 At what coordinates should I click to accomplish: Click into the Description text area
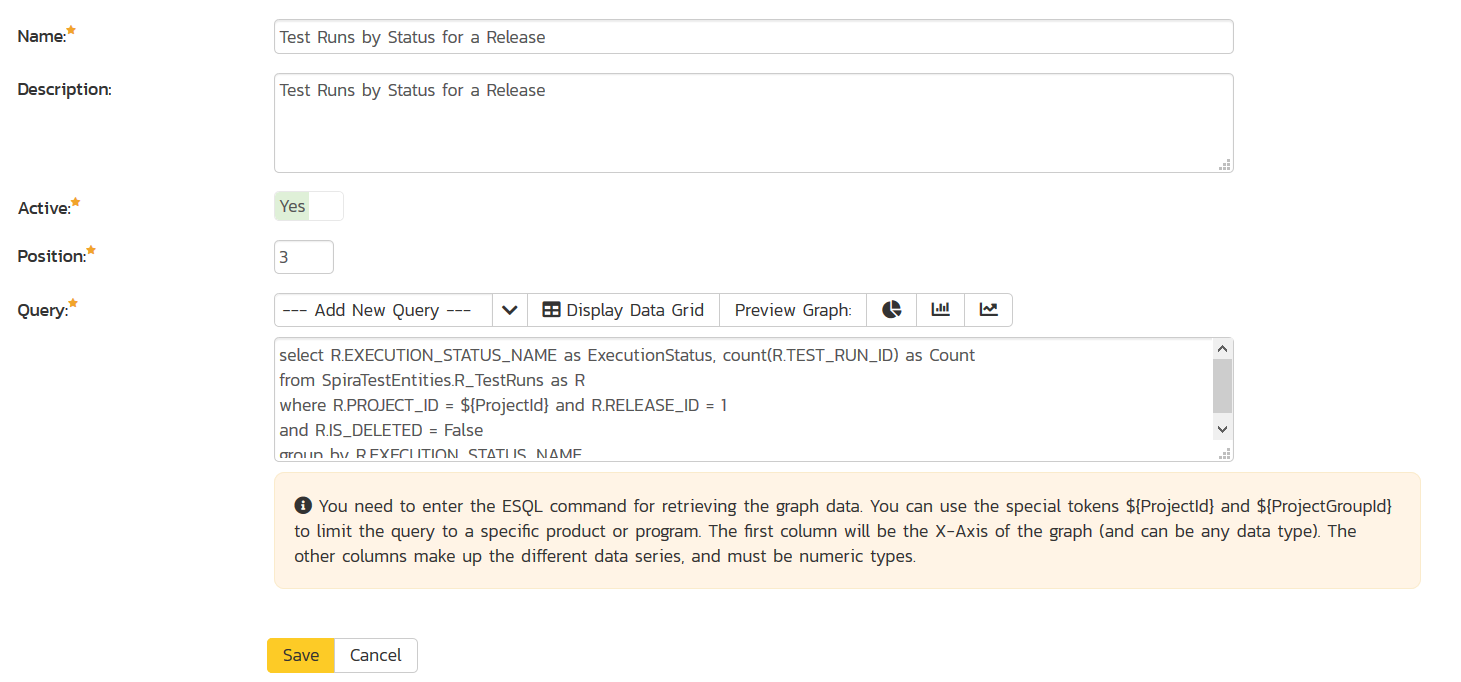752,123
